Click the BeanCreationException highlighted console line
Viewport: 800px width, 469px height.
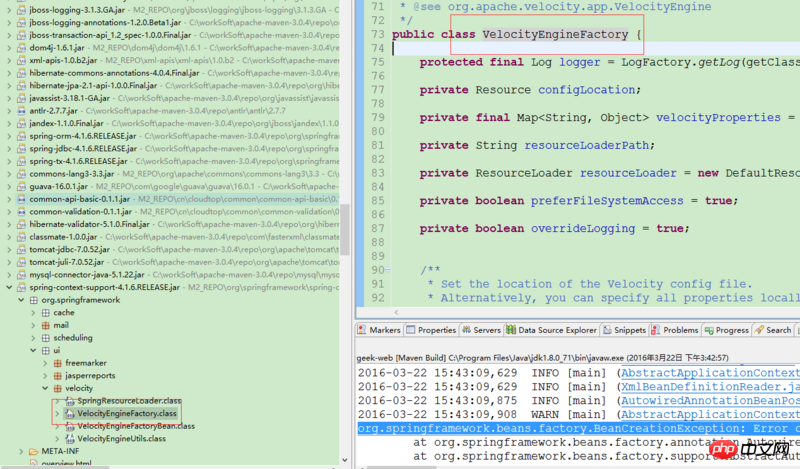click(x=579, y=429)
